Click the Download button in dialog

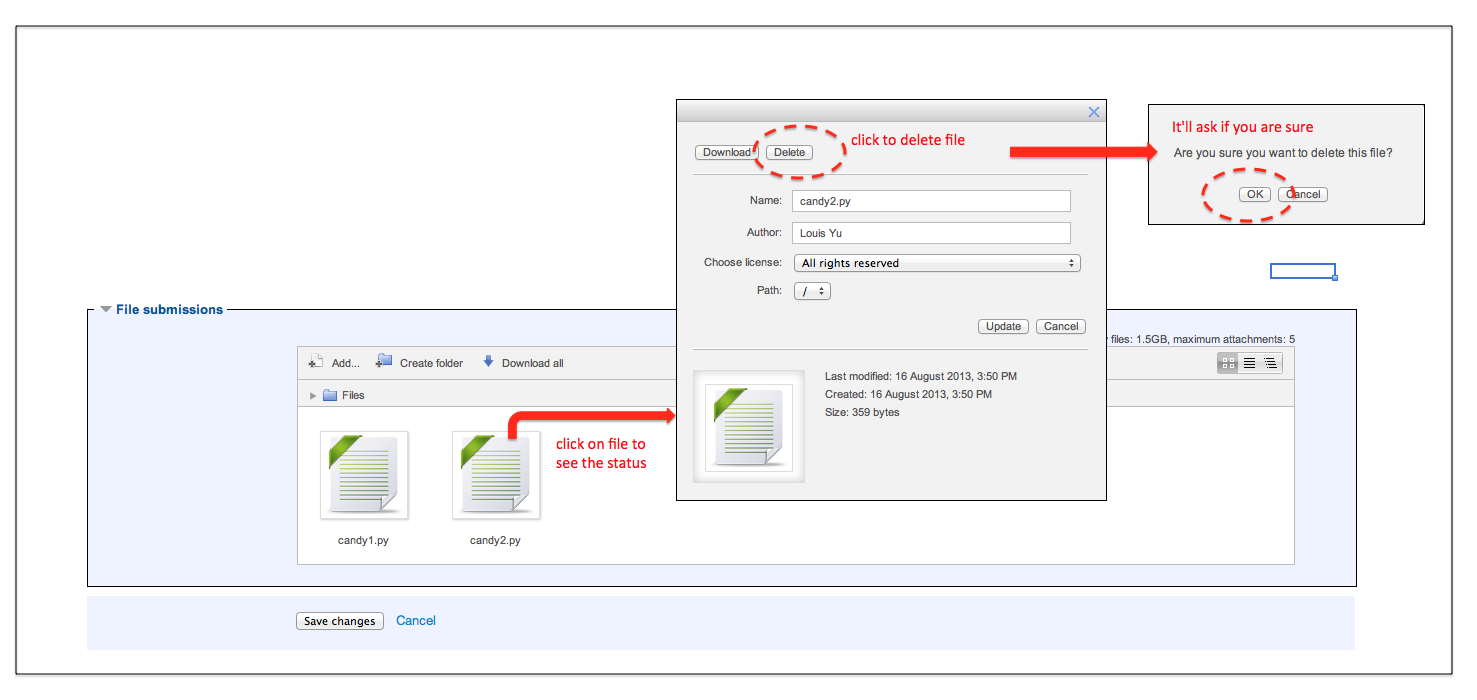pos(726,152)
